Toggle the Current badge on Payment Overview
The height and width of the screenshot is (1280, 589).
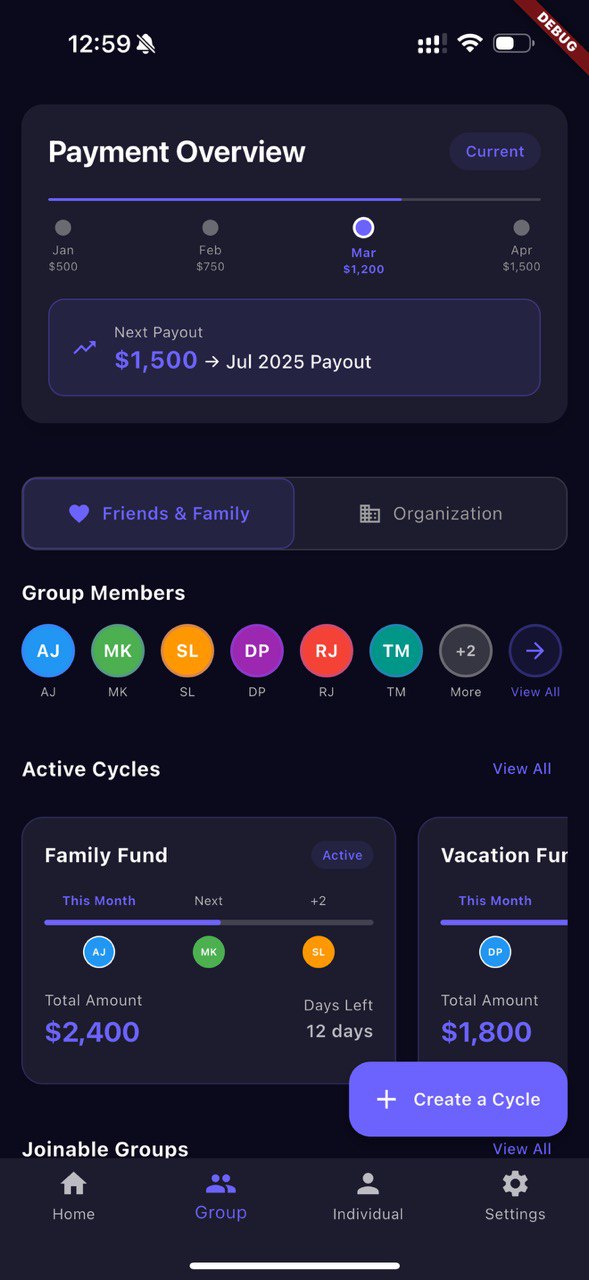[494, 151]
